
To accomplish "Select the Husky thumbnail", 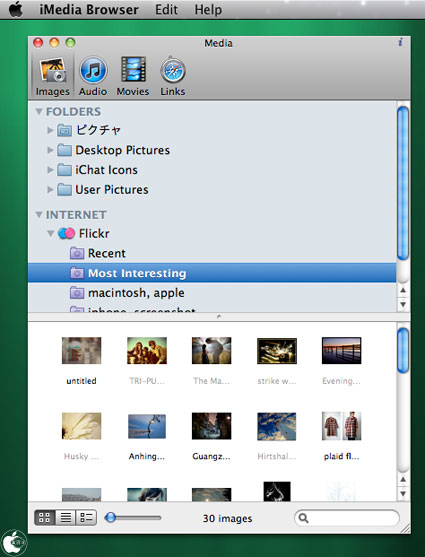I will point(81,426).
